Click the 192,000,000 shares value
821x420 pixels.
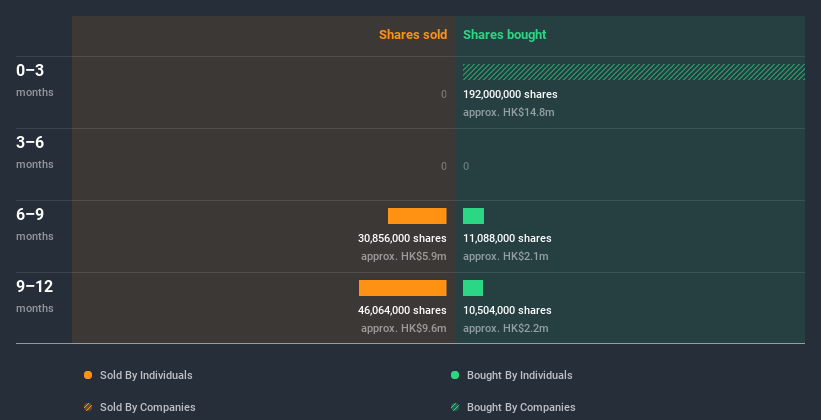click(x=510, y=94)
